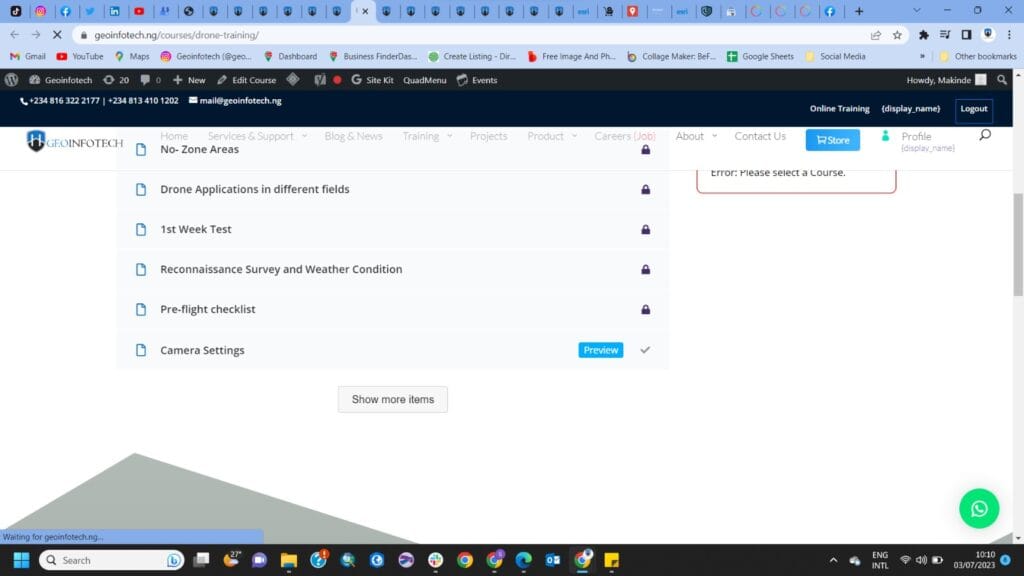Open the WhatsApp chat bubble
This screenshot has width=1024, height=576.
(979, 509)
